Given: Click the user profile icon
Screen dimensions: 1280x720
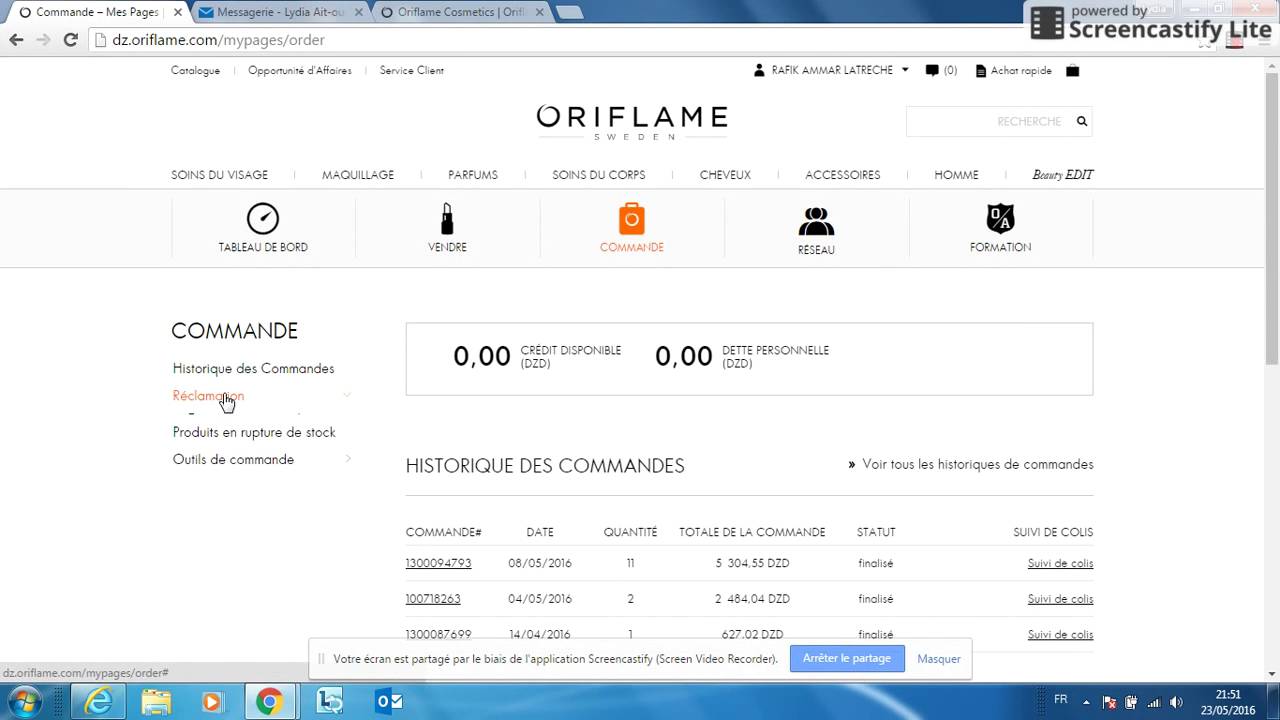Looking at the screenshot, I should tap(760, 71).
